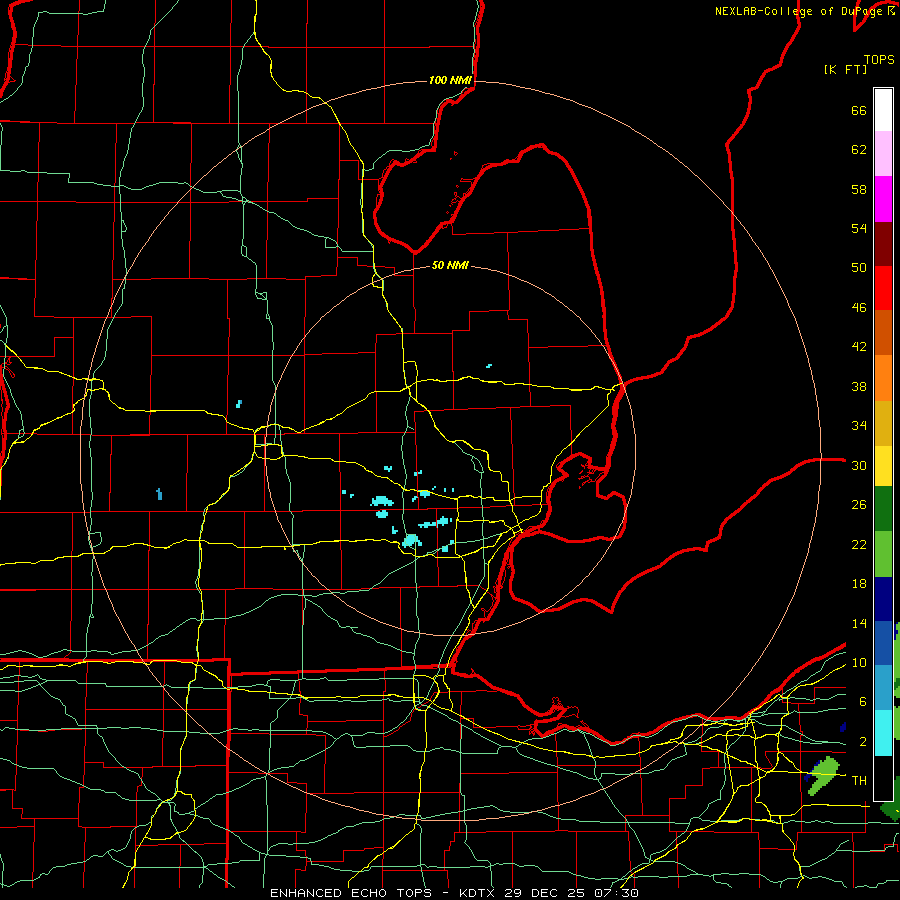
Task: Click the legend value "18"
Action: [859, 584]
